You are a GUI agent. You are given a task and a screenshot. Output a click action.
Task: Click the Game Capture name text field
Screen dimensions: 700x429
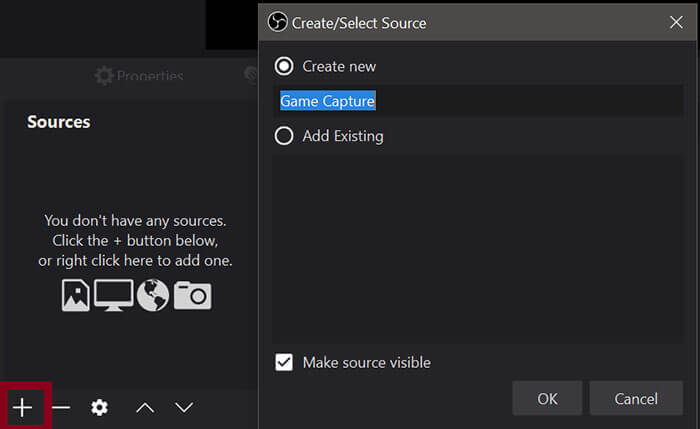coord(480,101)
